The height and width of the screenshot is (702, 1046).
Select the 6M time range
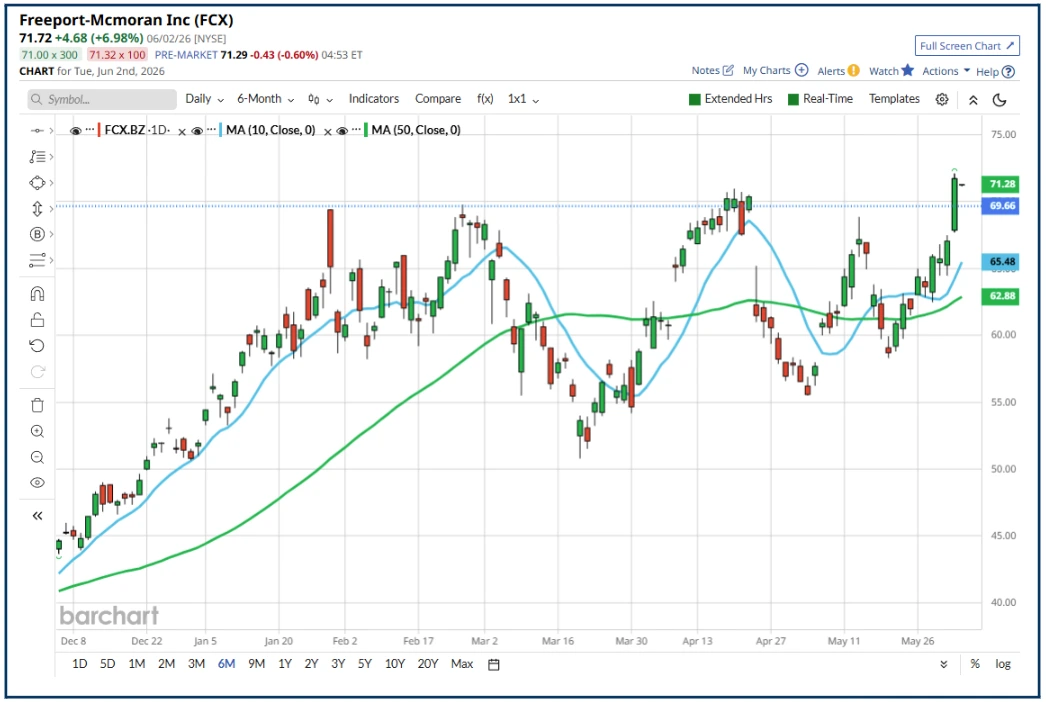[x=226, y=664]
